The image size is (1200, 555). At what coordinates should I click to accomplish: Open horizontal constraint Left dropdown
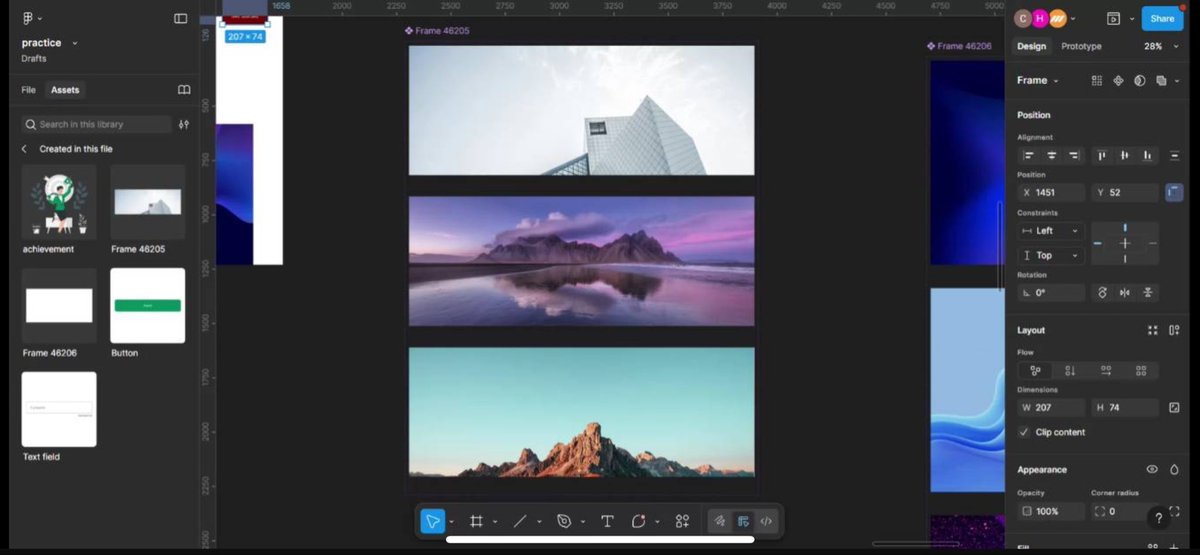[x=1051, y=231]
